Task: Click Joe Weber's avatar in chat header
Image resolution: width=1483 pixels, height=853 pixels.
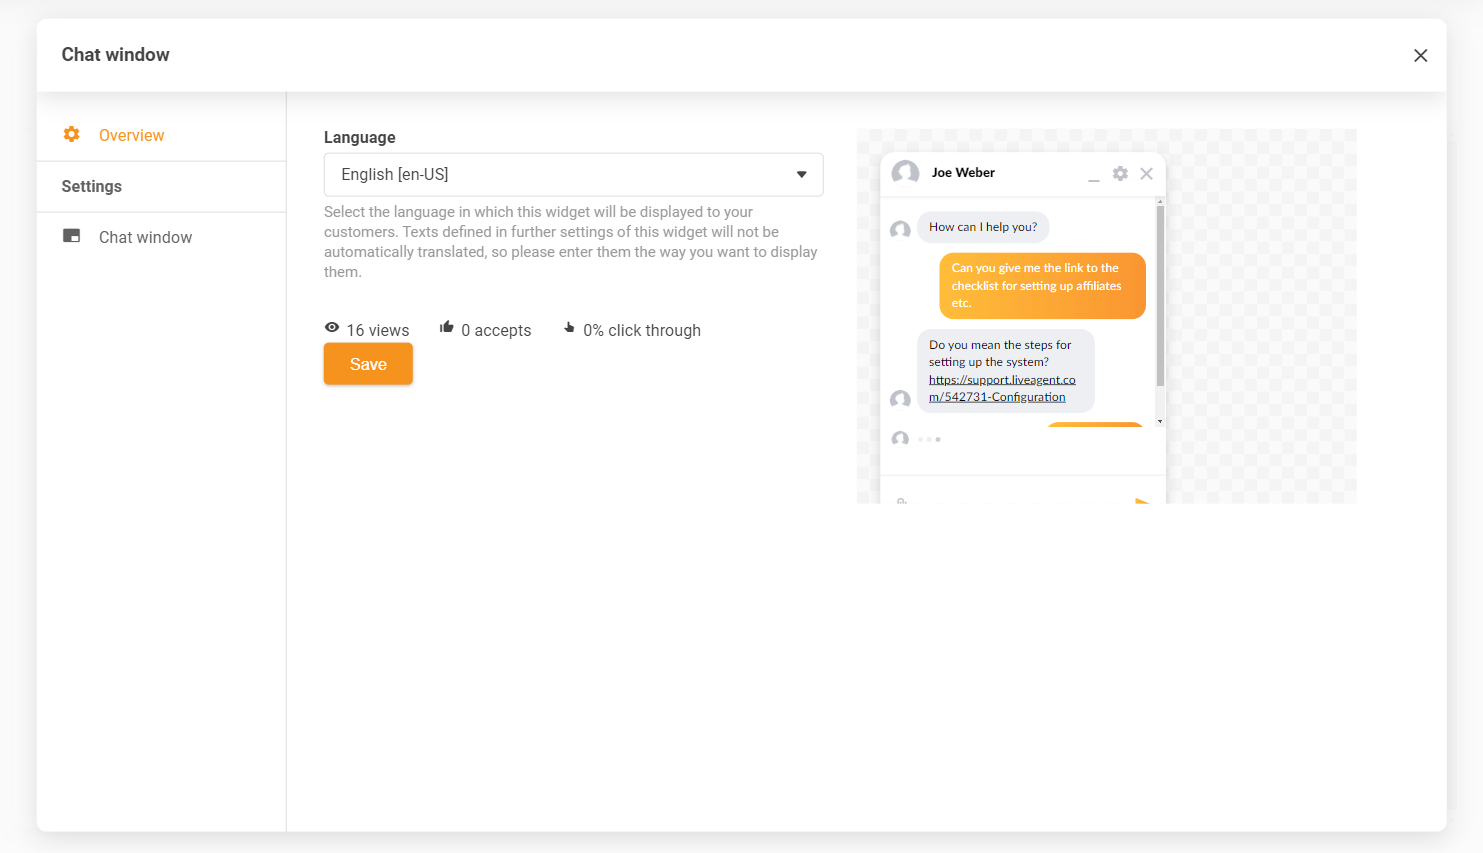Action: [905, 173]
